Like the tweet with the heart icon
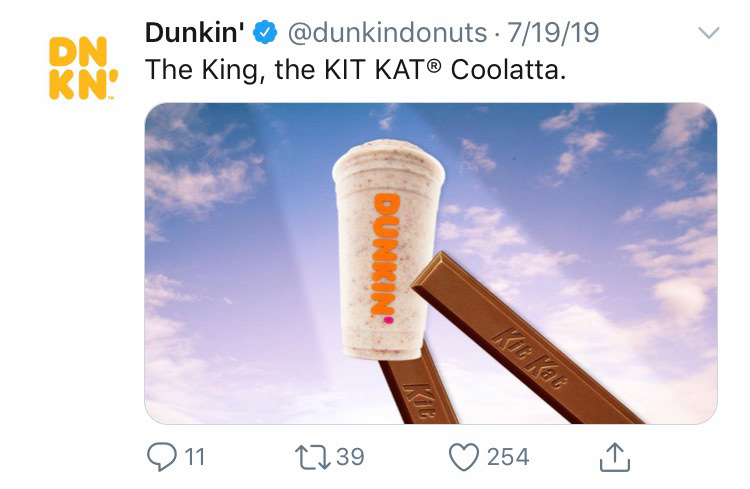Viewport: 750px width, 489px height. (463, 457)
